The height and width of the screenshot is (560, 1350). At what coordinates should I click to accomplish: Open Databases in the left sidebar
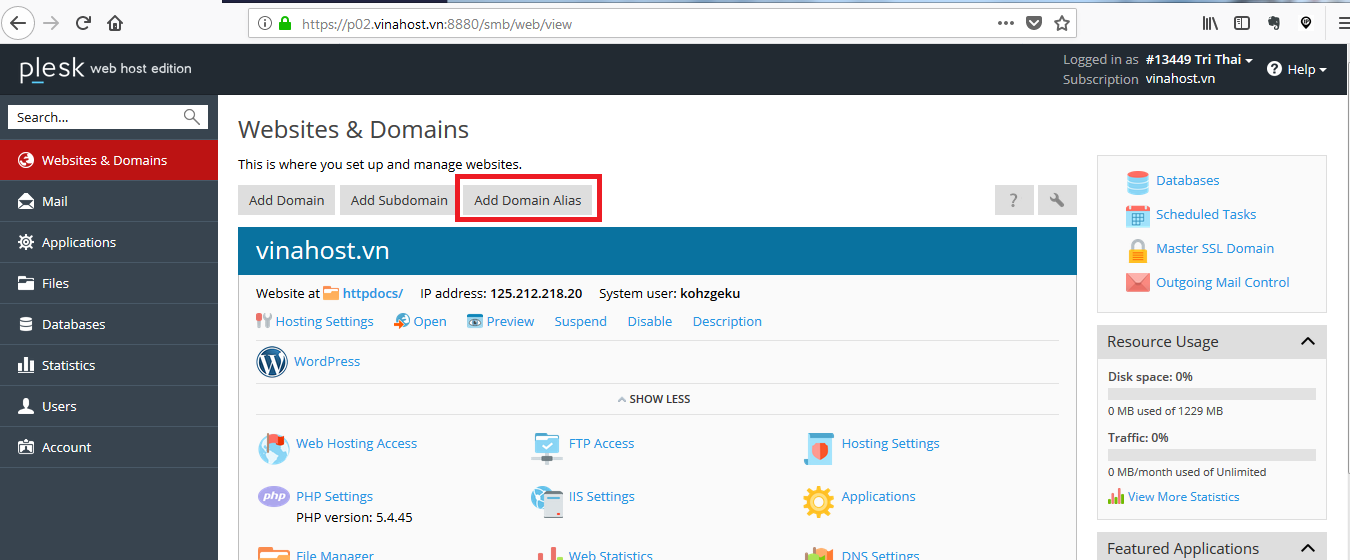[x=109, y=324]
